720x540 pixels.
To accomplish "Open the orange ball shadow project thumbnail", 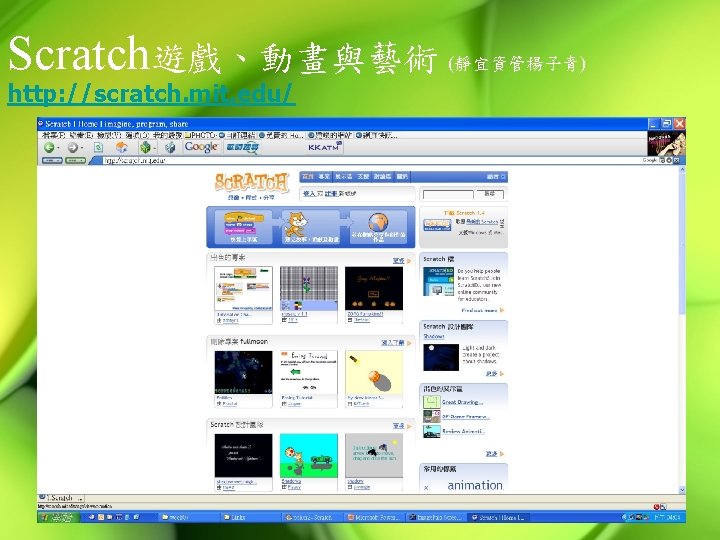I will tap(374, 372).
